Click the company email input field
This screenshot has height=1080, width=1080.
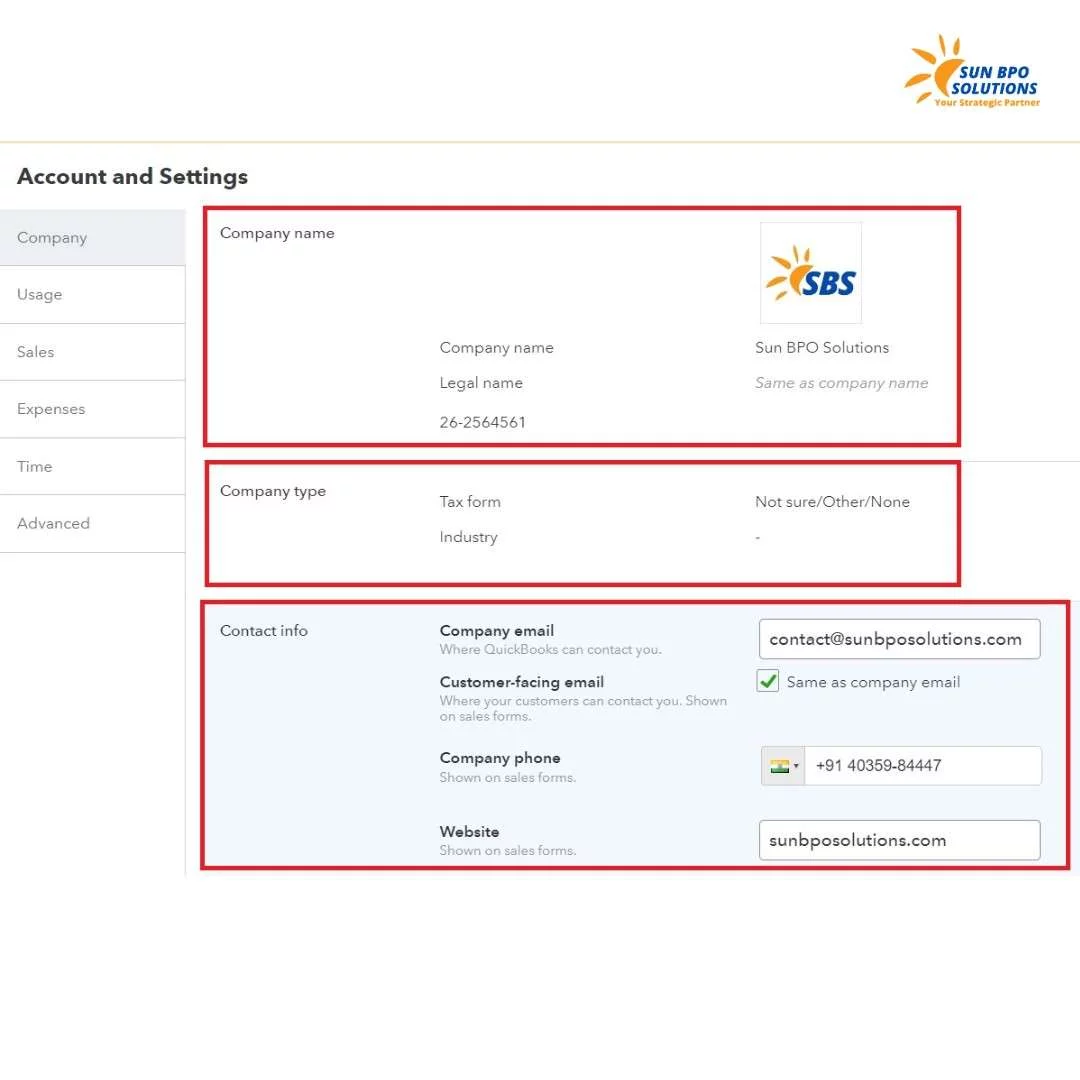(x=900, y=639)
